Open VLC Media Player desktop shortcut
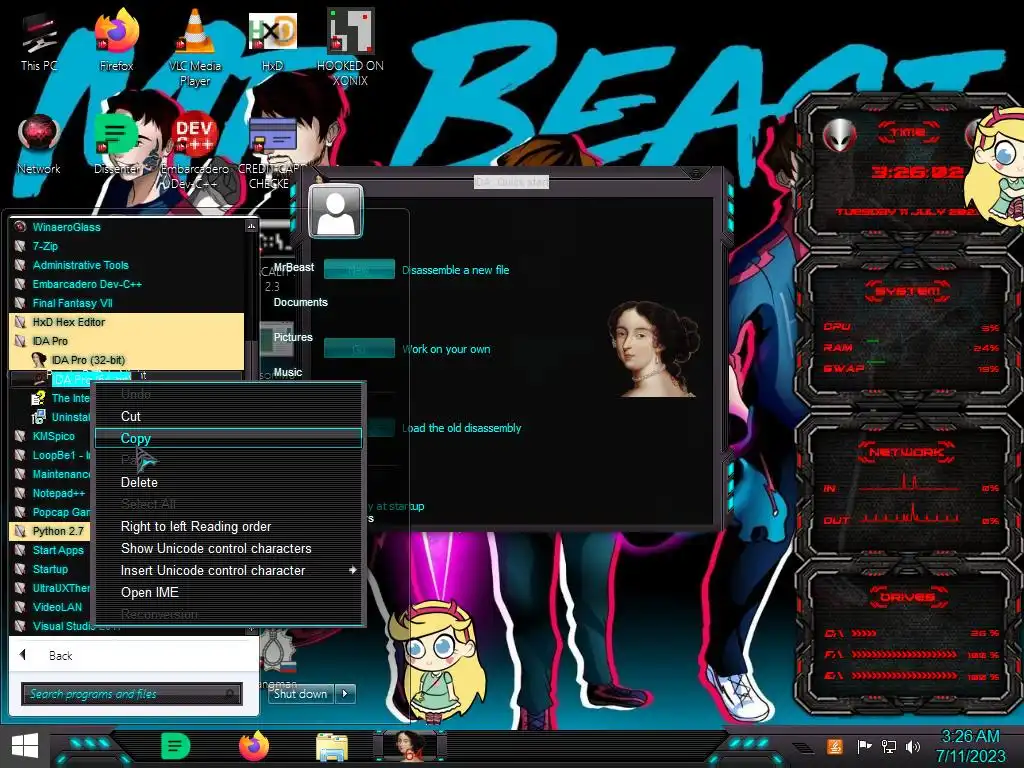Viewport: 1024px width, 768px height. pos(194,48)
